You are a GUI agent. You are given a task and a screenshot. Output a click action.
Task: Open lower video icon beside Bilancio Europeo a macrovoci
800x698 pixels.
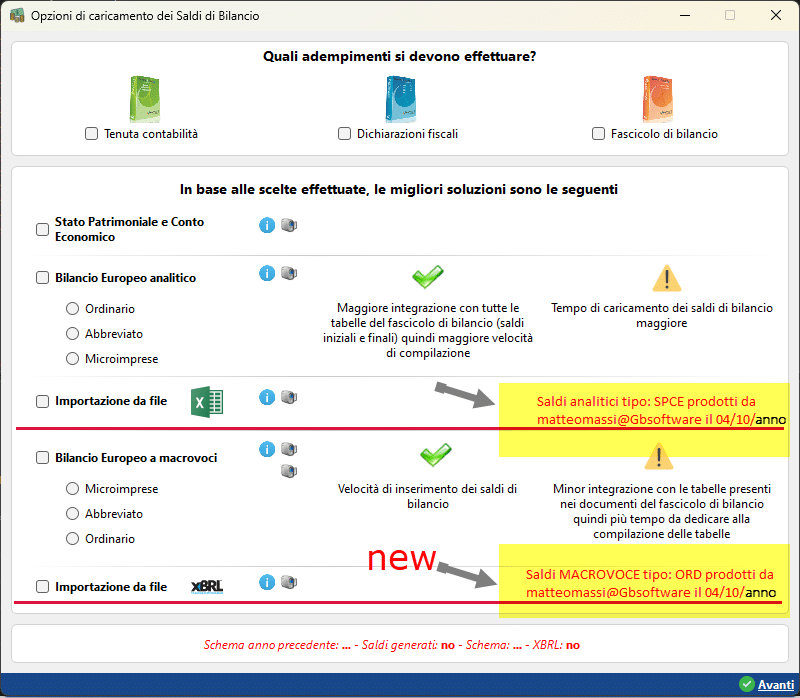[x=289, y=471]
